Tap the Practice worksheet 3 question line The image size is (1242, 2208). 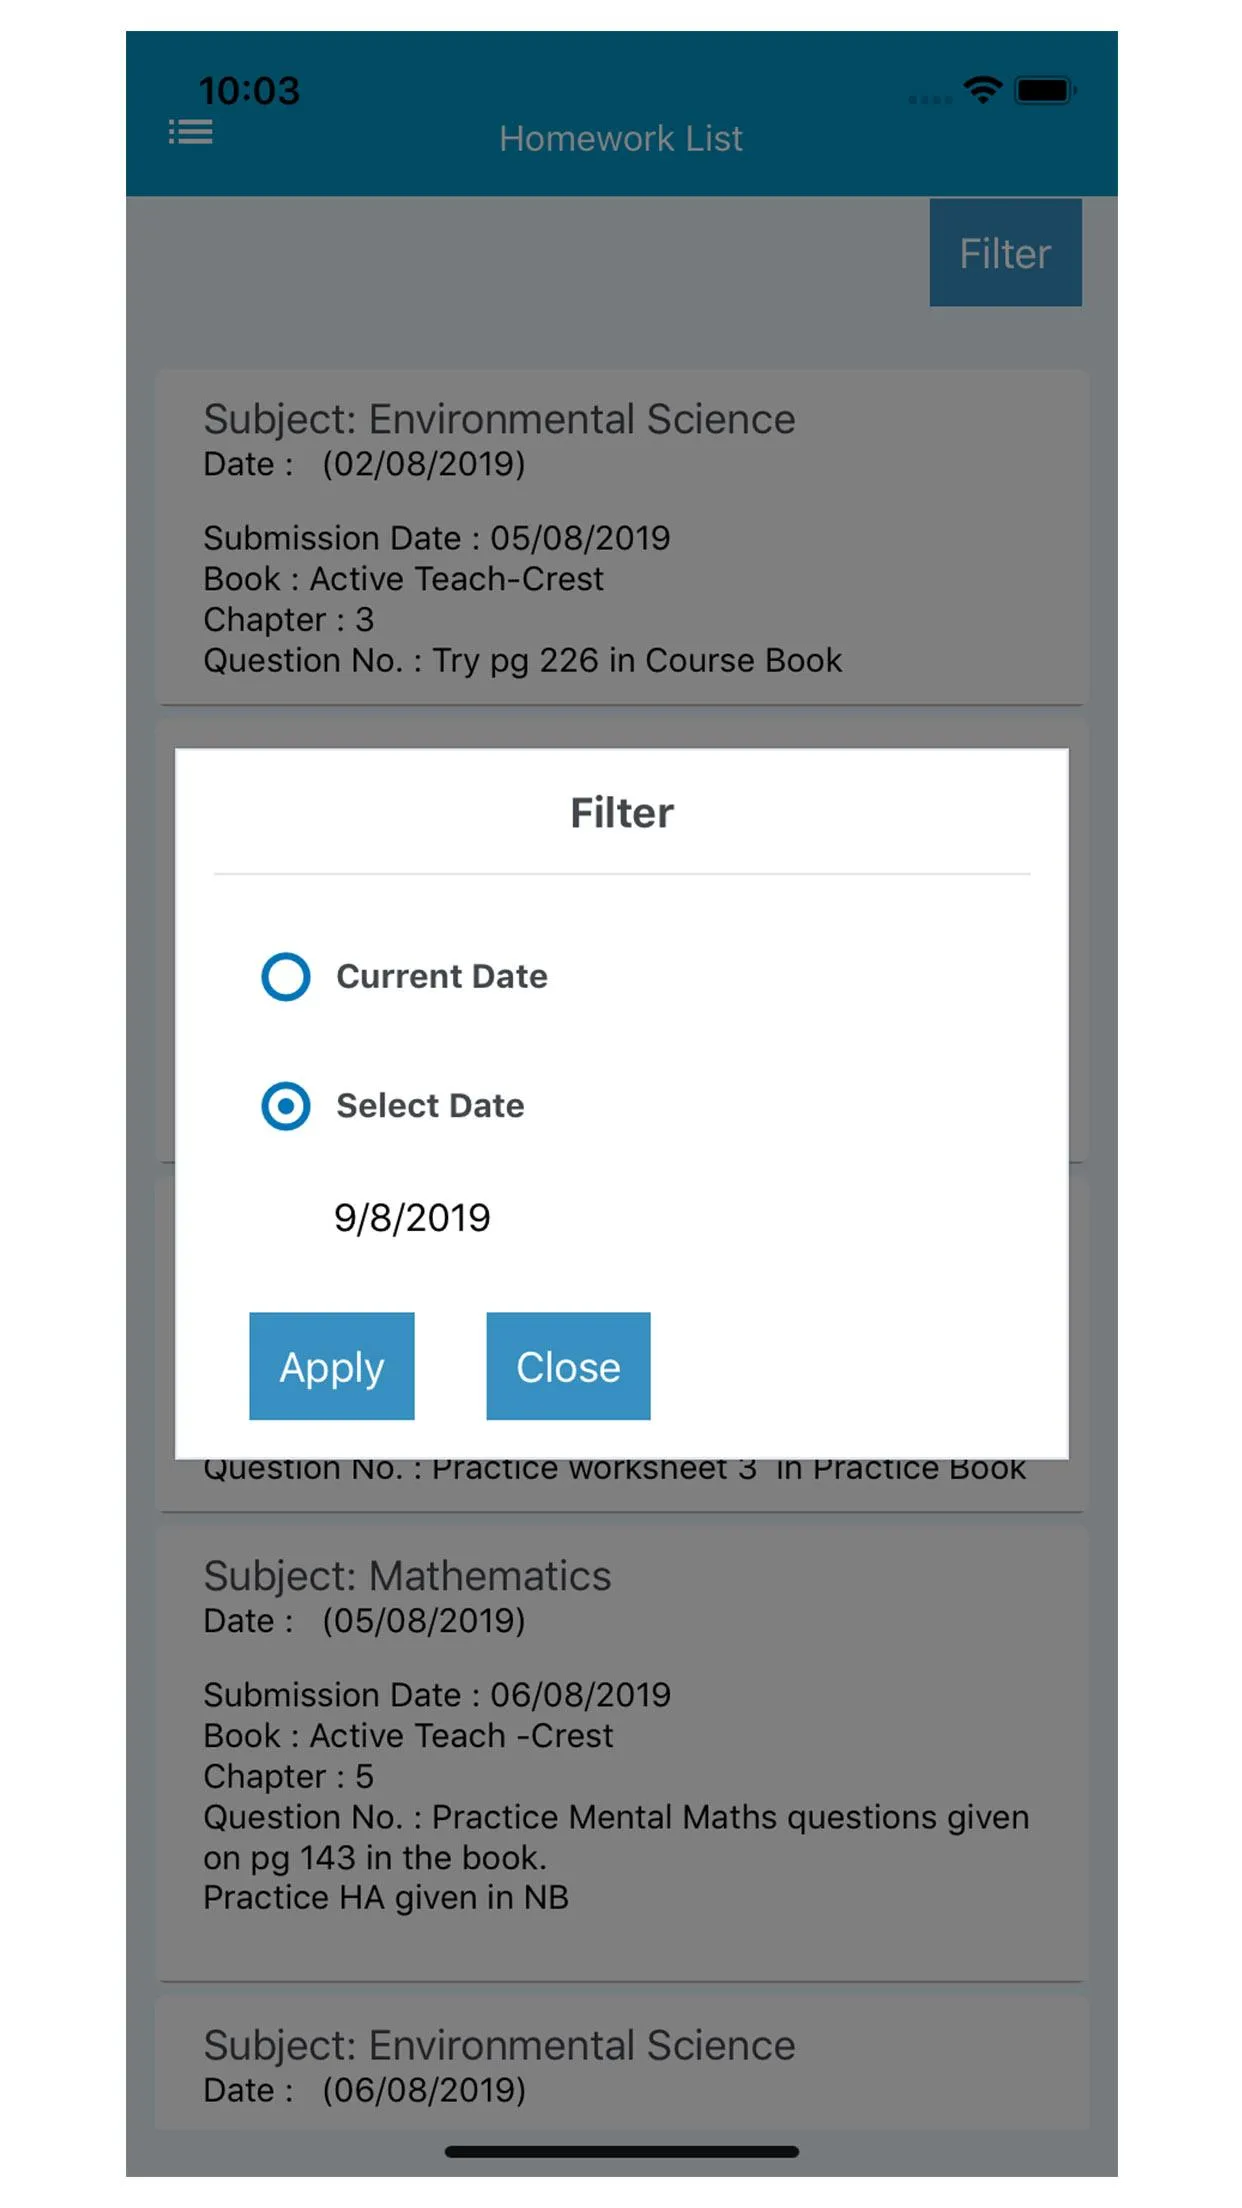[614, 1472]
